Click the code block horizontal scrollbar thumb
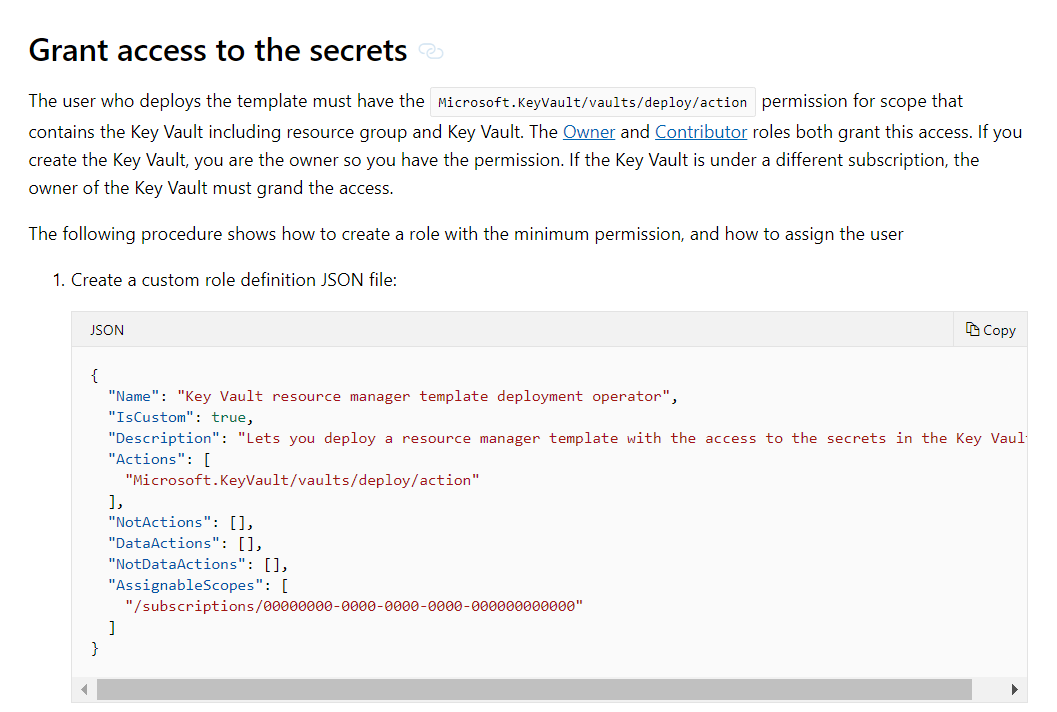The width and height of the screenshot is (1057, 712). (534, 689)
